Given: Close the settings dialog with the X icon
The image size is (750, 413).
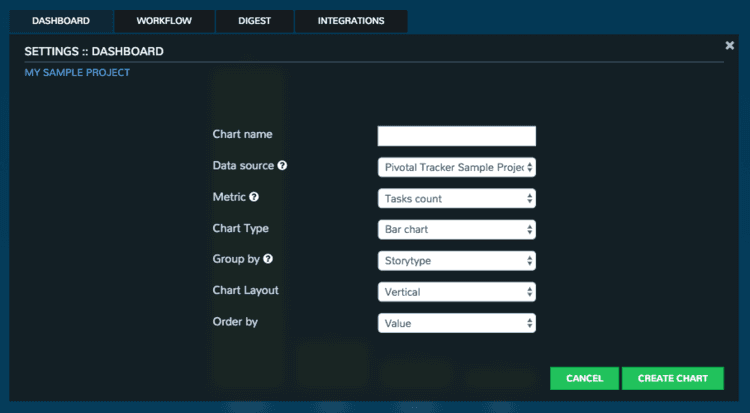Looking at the screenshot, I should point(729,45).
